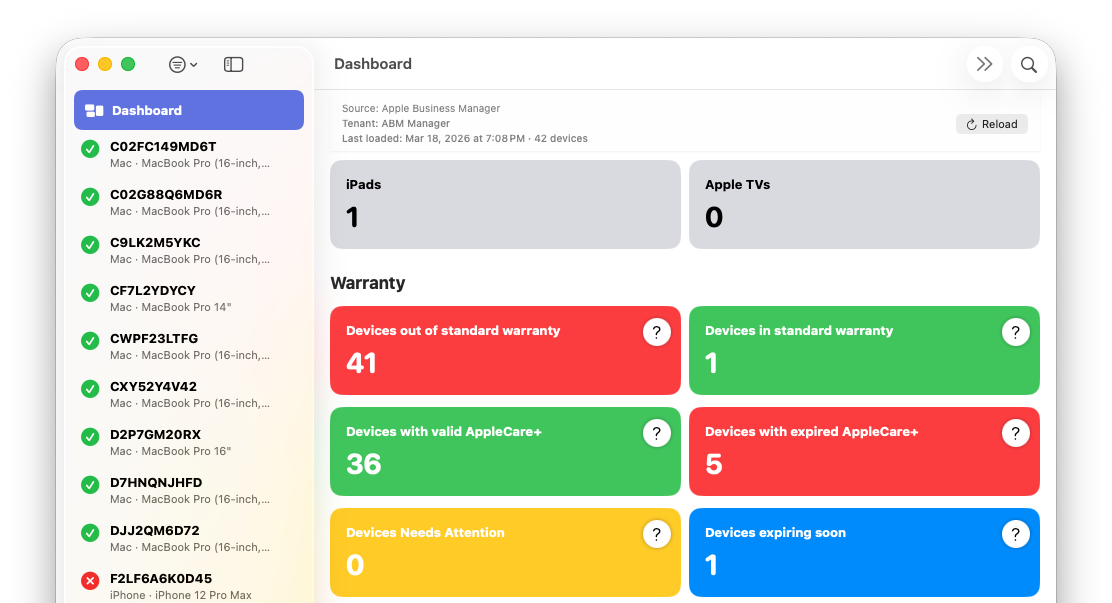Image resolution: width=1112 pixels, height=603 pixels.
Task: Open the Devices with expired AppleCare+ card
Action: [x=863, y=450]
